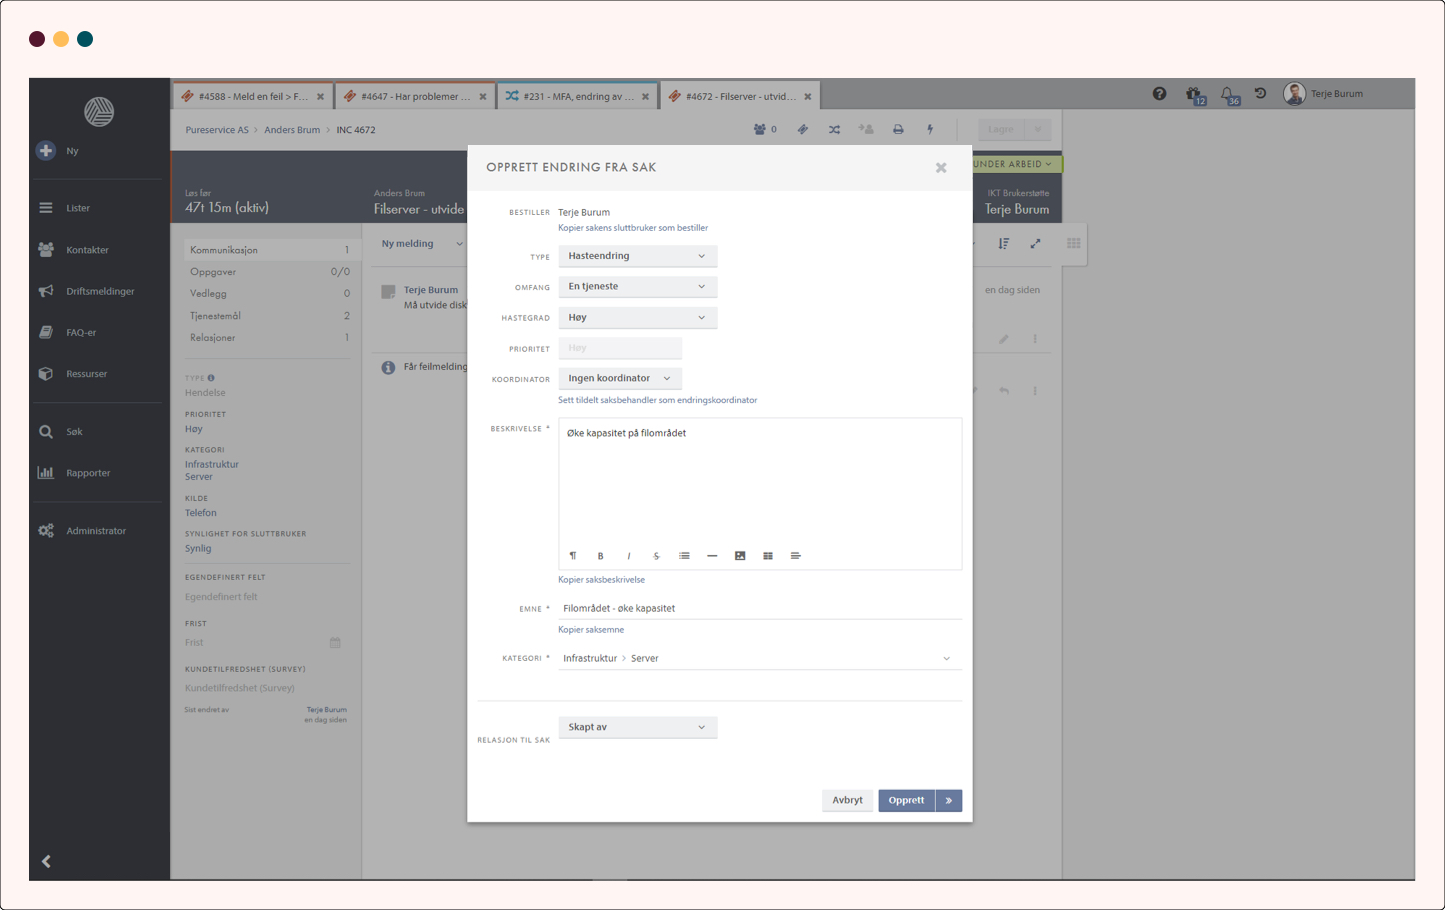Open the help question mark icon

(x=1159, y=94)
